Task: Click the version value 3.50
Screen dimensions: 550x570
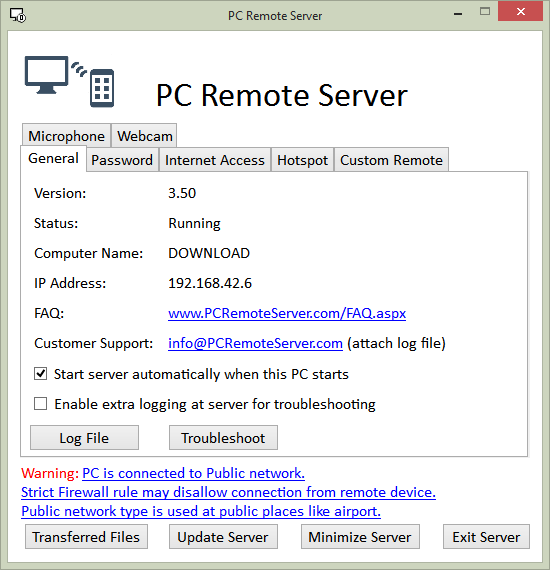Action: pos(182,193)
